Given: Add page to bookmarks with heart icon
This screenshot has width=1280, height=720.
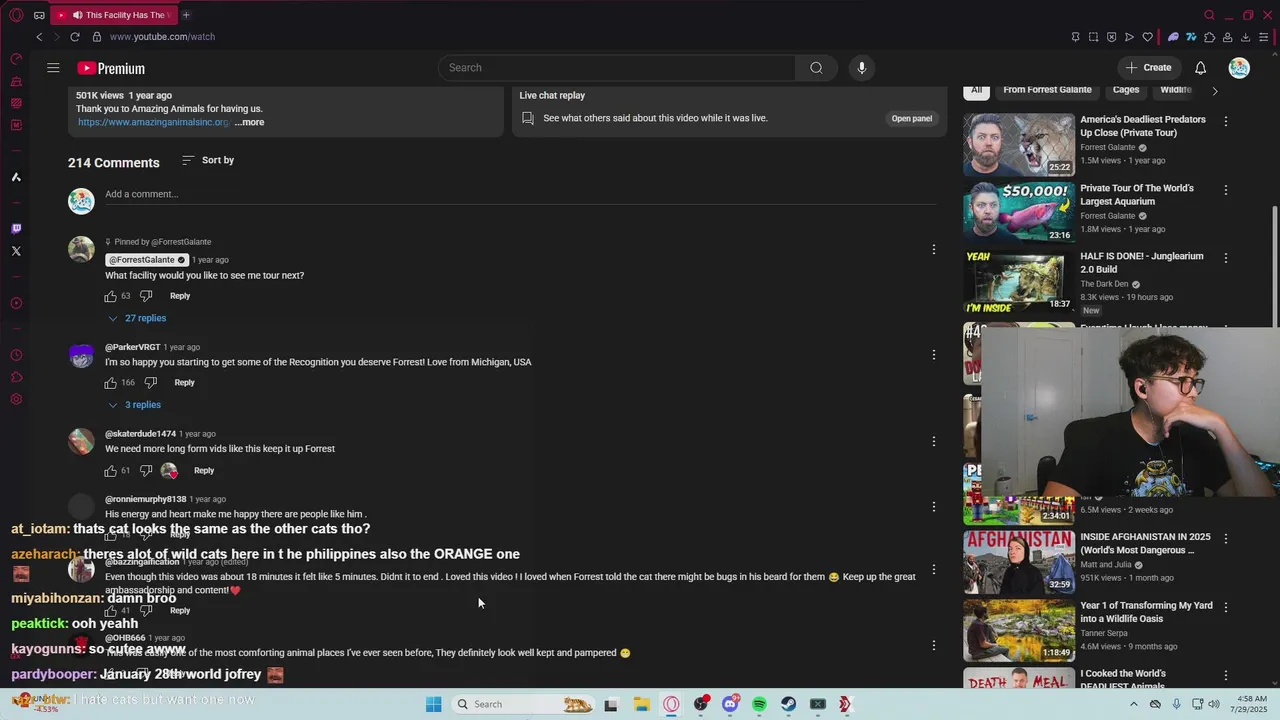Looking at the screenshot, I should [1147, 37].
